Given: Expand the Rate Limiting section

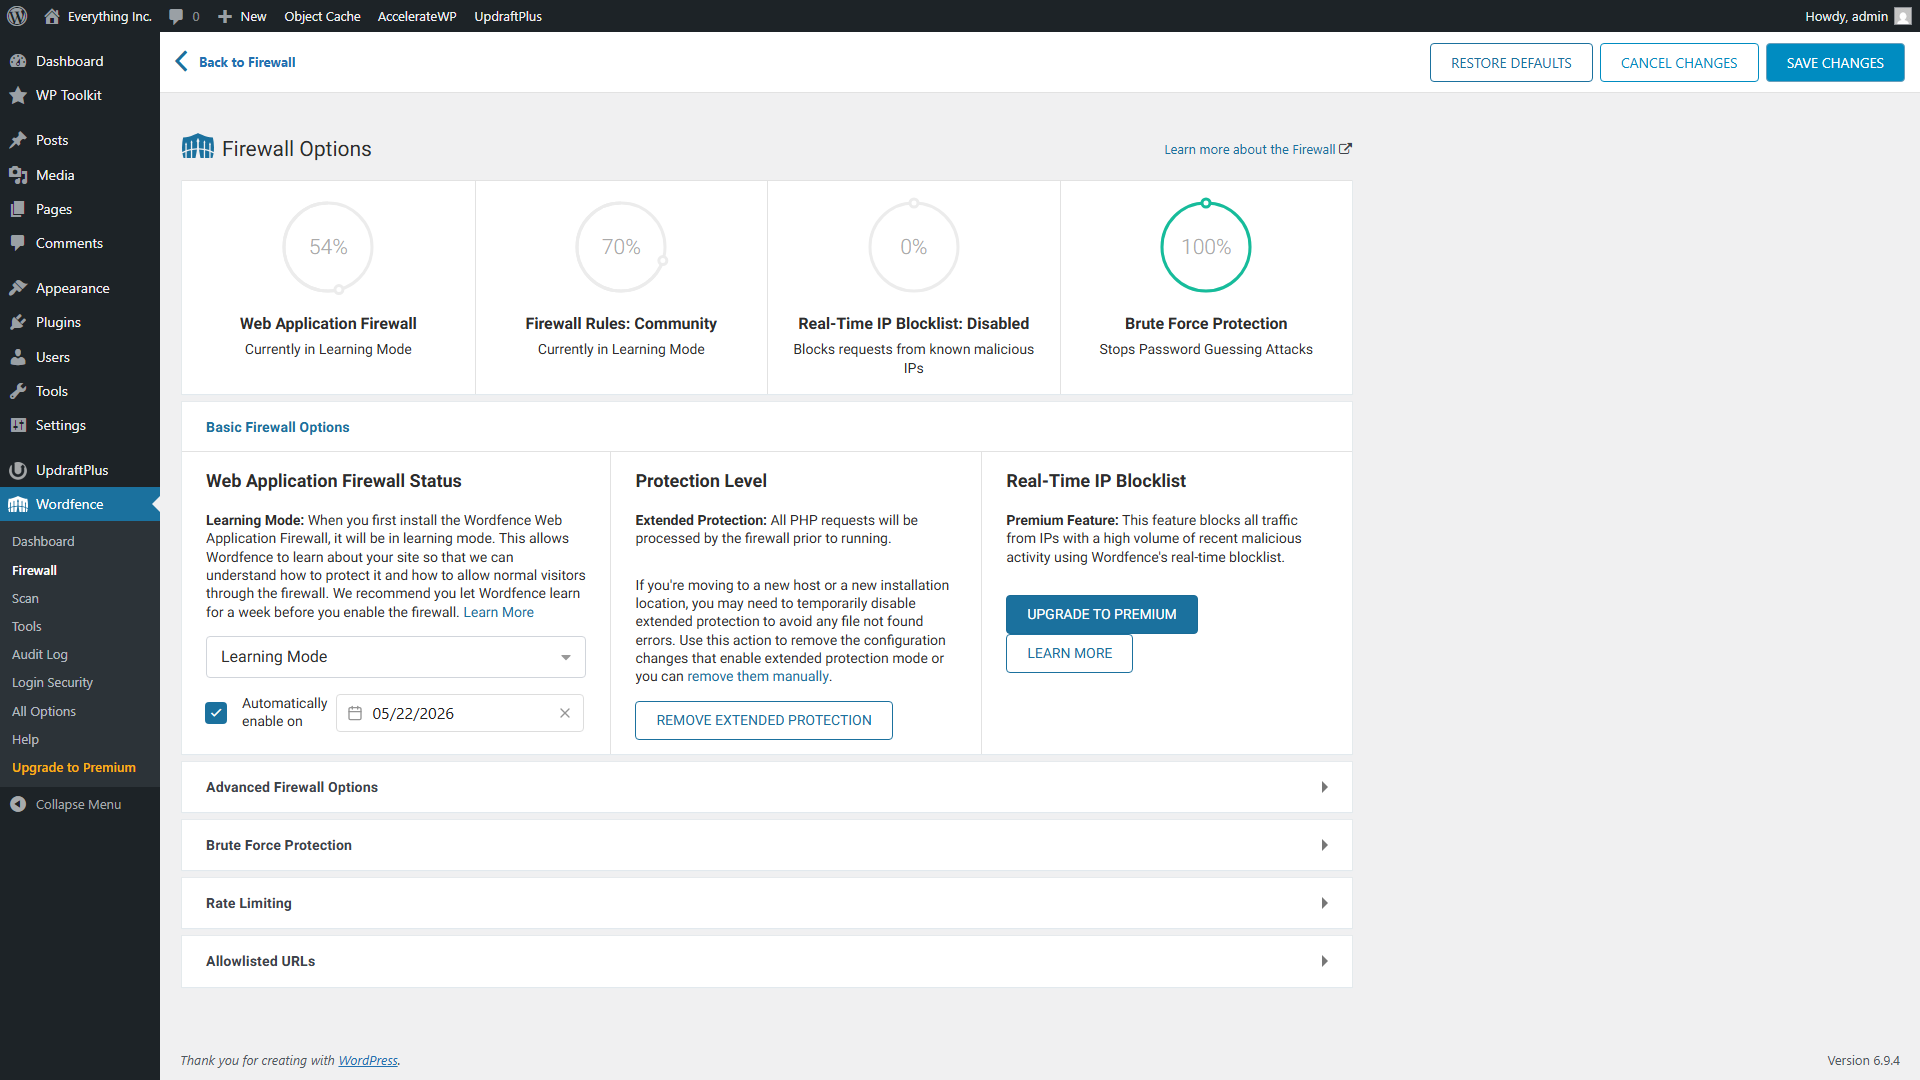Looking at the screenshot, I should point(767,903).
